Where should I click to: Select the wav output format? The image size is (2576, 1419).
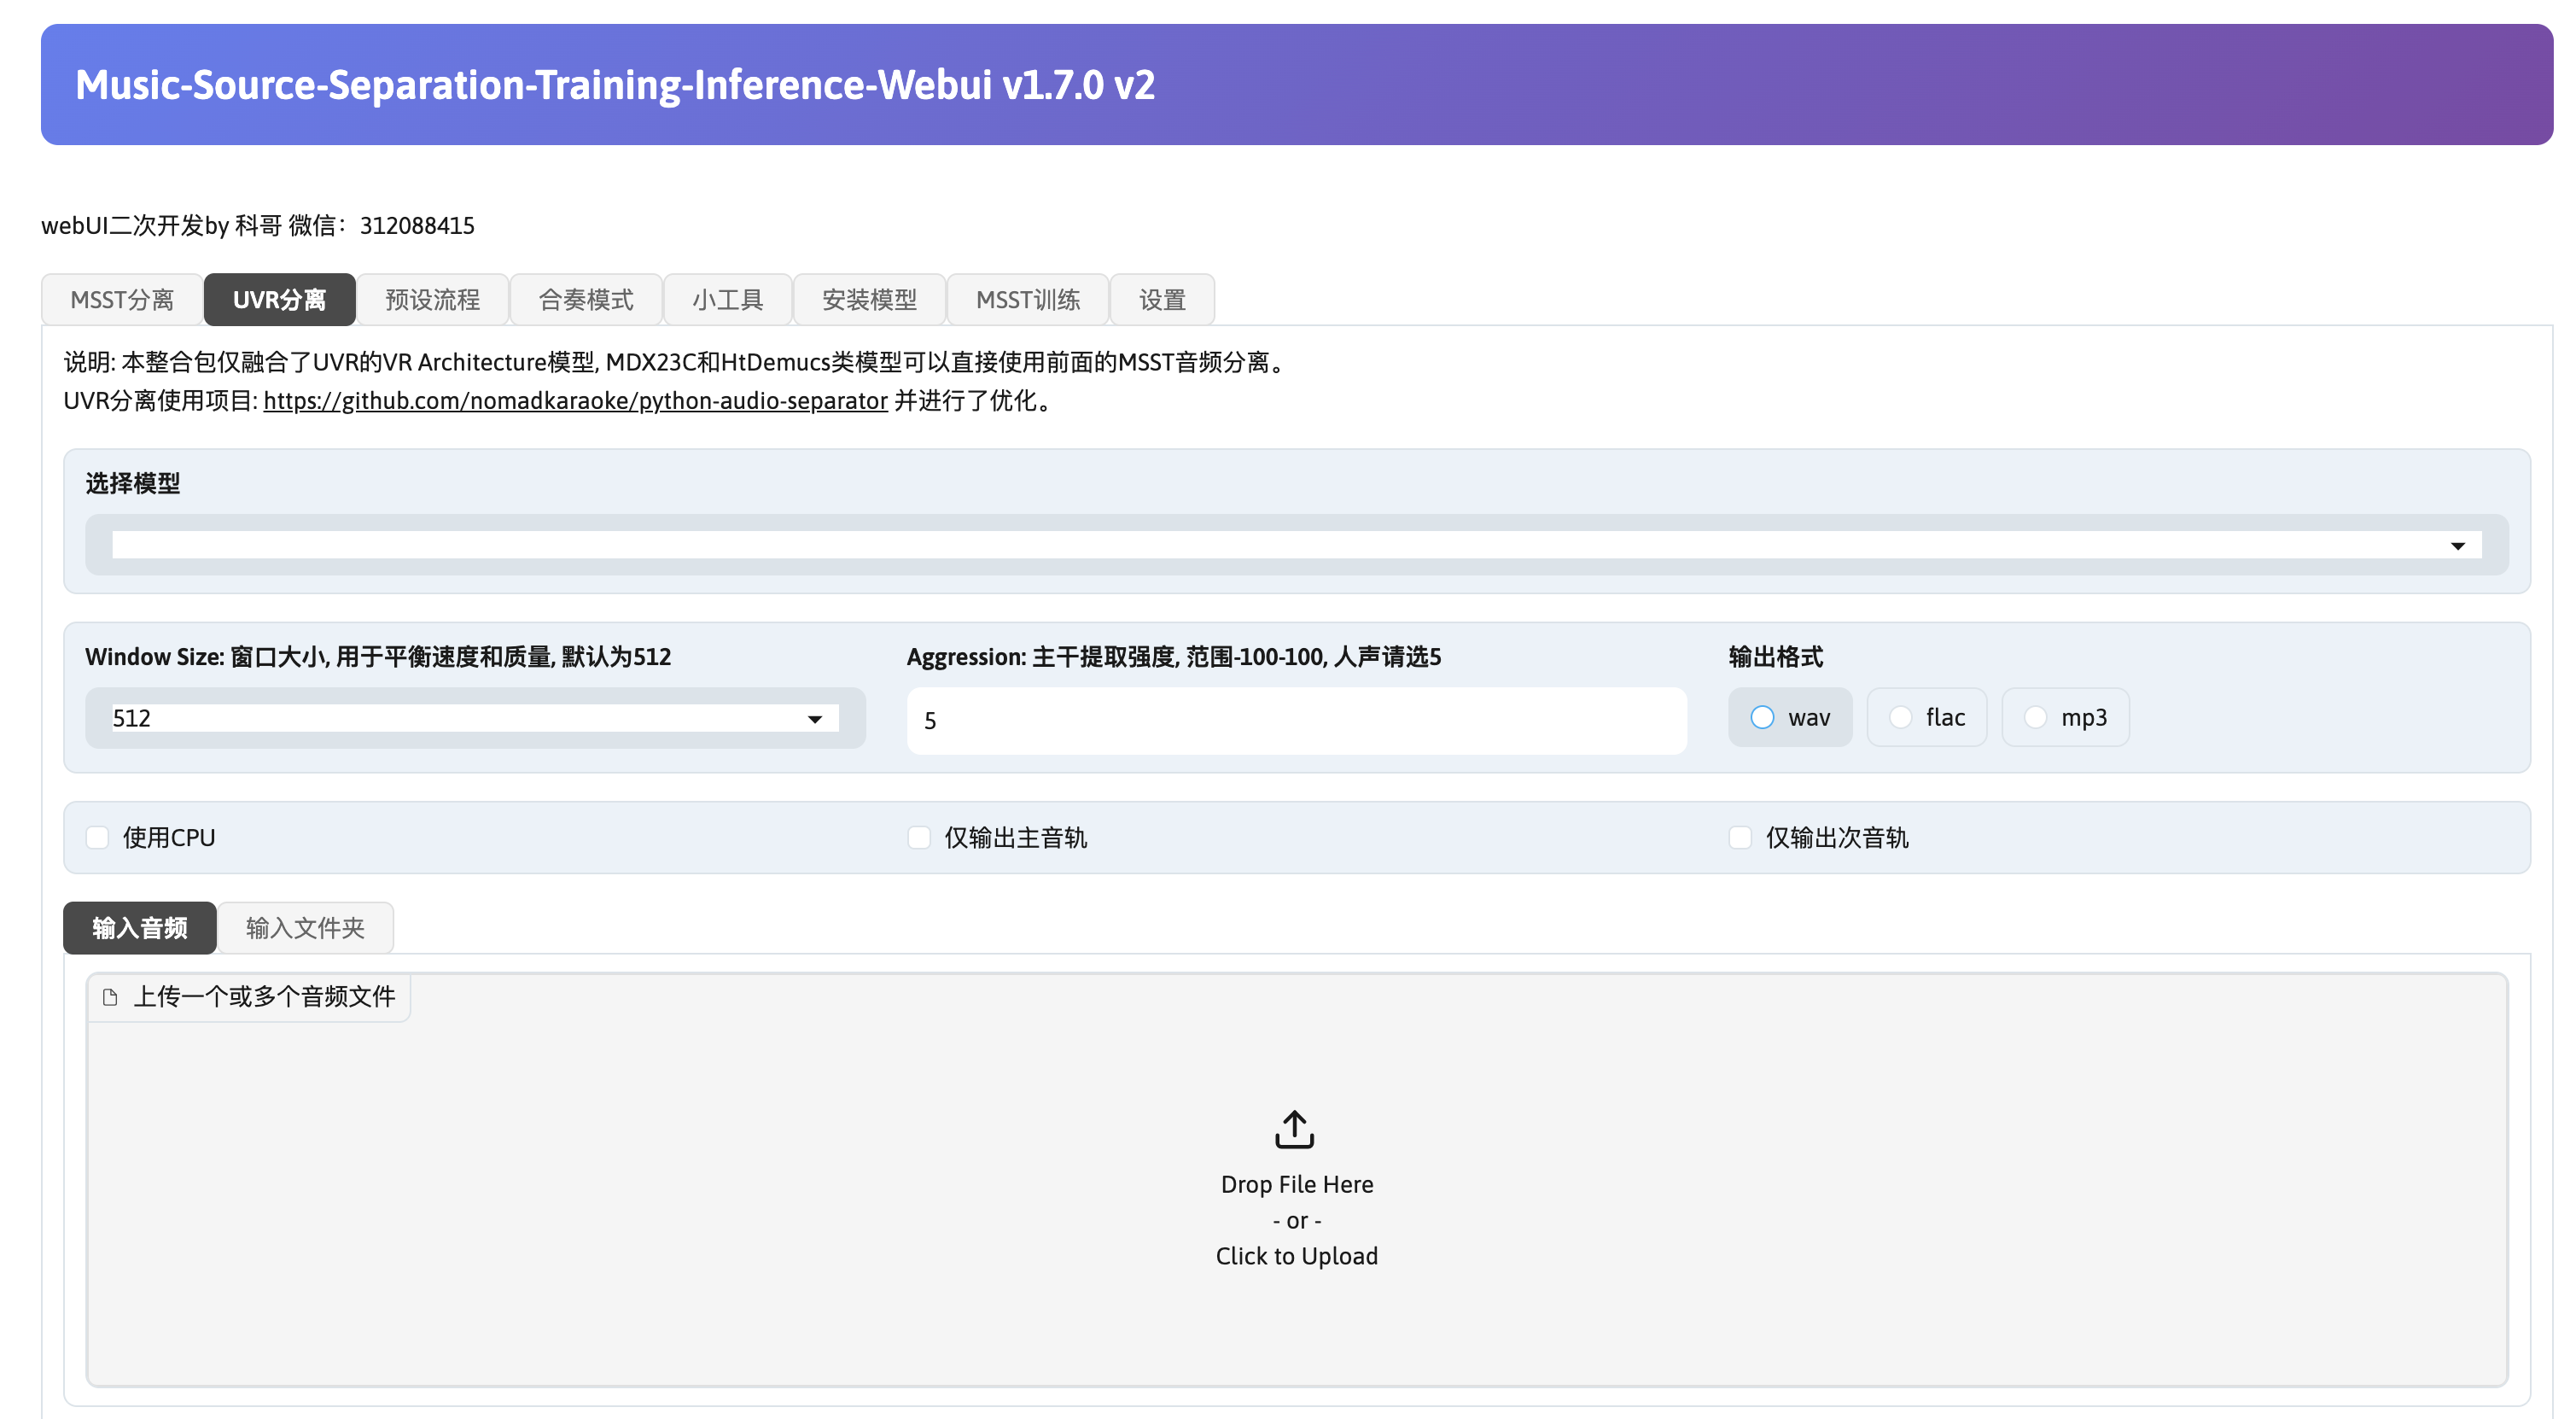[1762, 718]
